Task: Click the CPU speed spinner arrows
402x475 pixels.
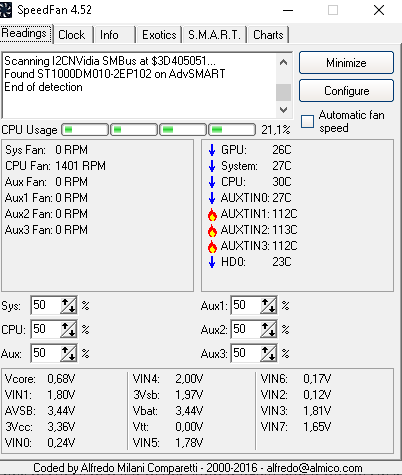Action: click(68, 329)
